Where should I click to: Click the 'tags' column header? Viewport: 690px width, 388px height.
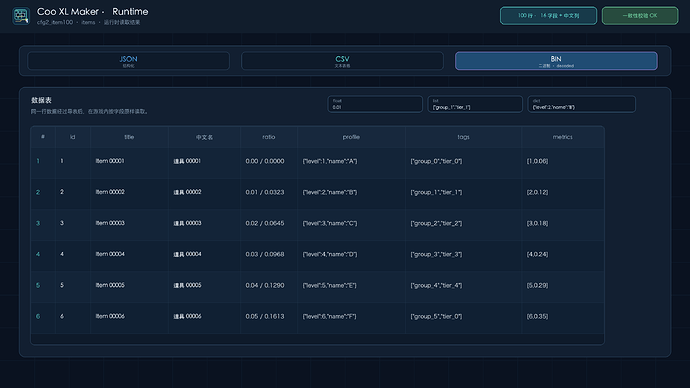click(x=463, y=137)
